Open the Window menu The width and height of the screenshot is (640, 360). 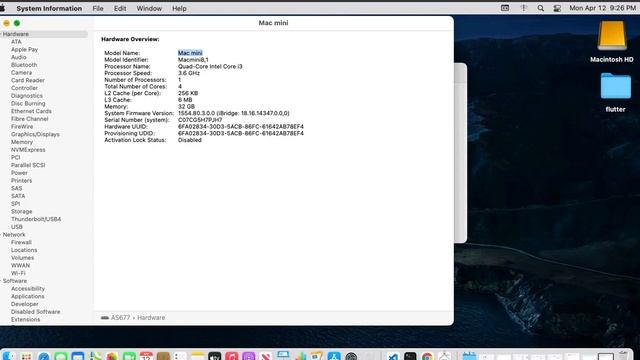click(149, 8)
